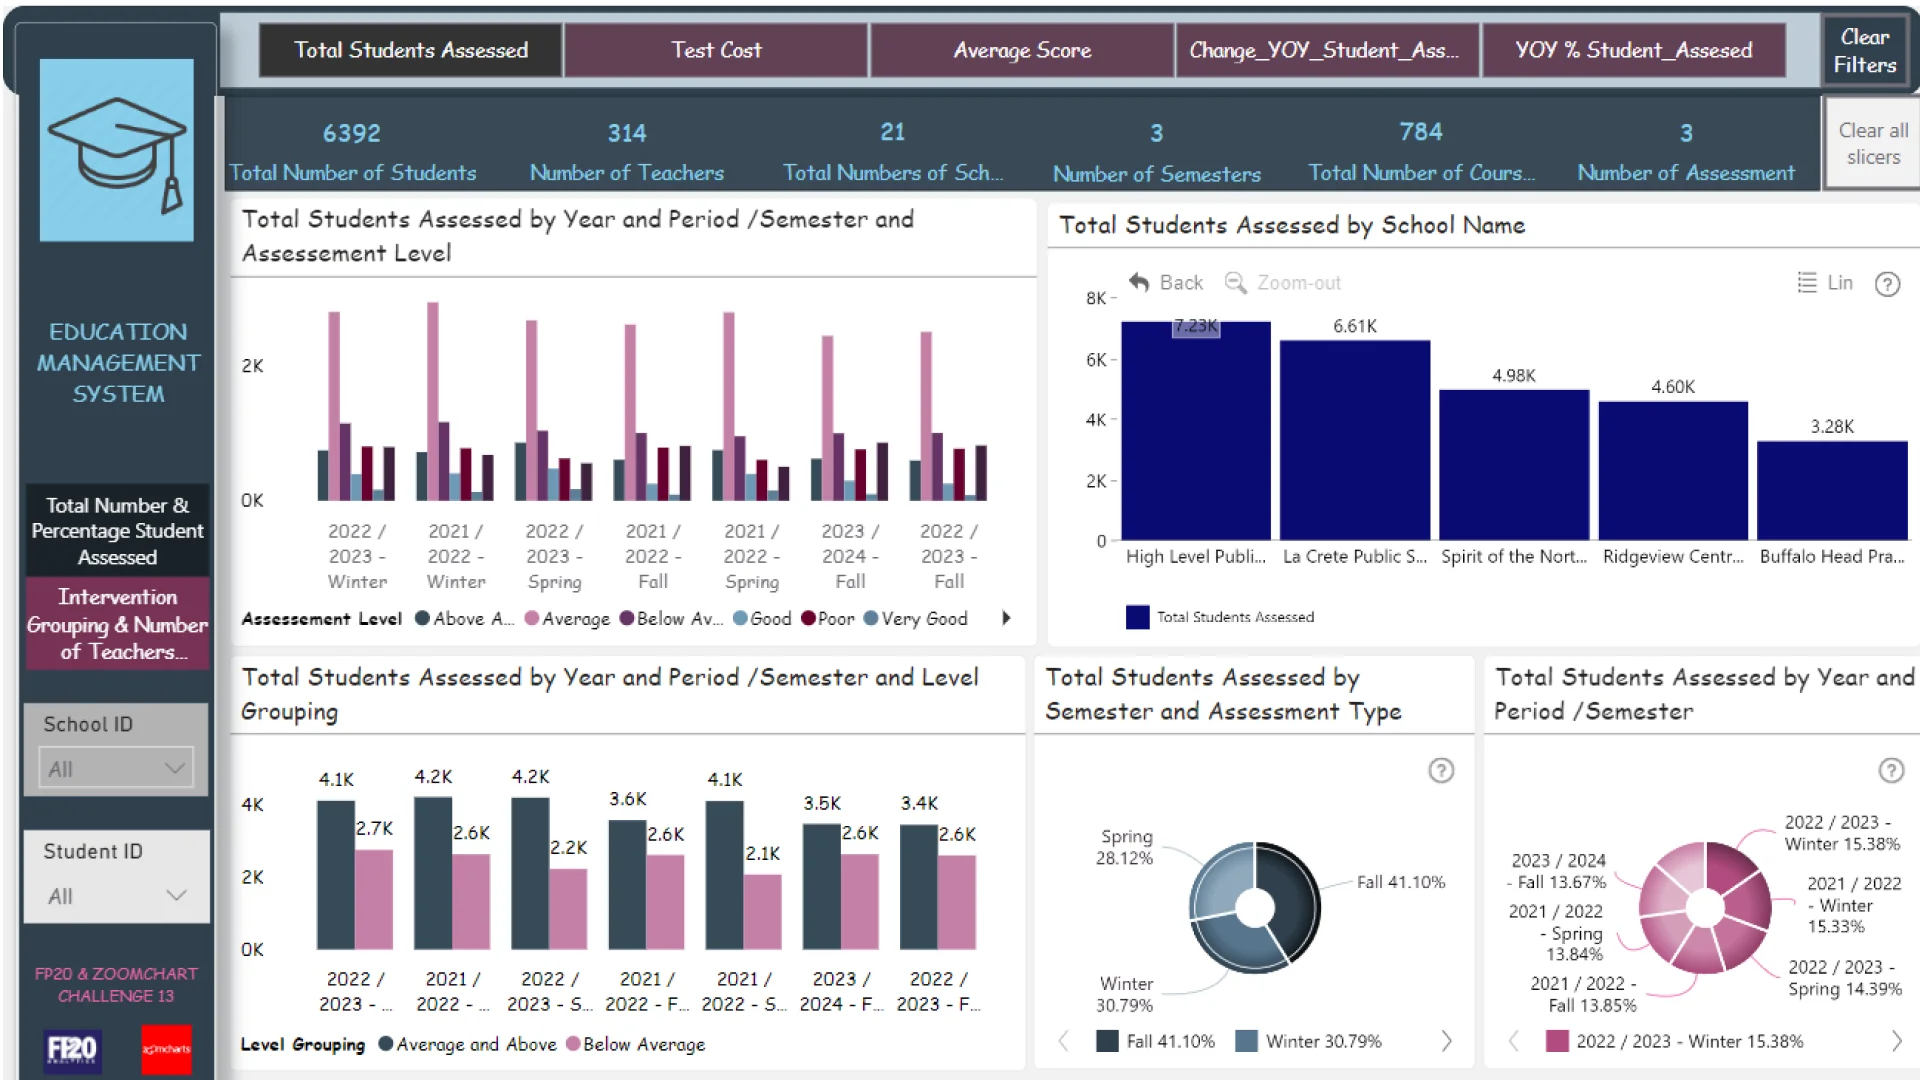
Task: Go to previous page of year period pie legend
Action: [1514, 1041]
